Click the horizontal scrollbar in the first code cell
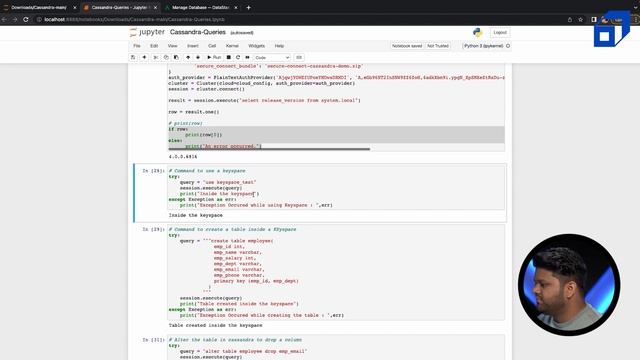640x360 pixels. tap(269, 149)
